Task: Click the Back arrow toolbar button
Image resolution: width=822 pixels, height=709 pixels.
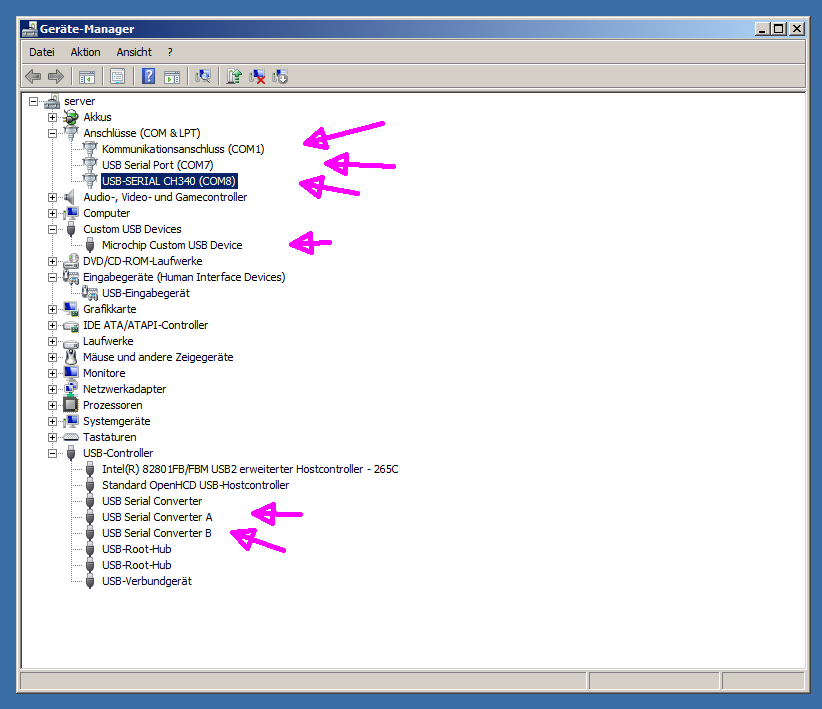Action: tap(33, 77)
